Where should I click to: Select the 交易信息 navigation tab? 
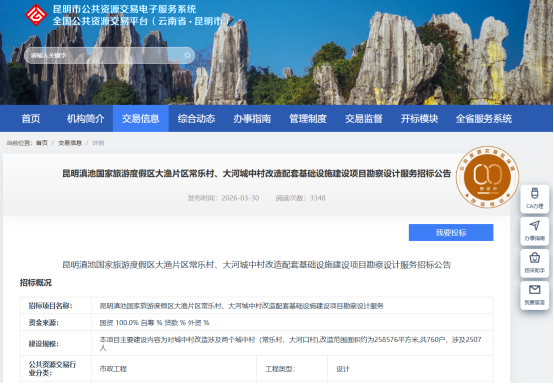[141, 119]
